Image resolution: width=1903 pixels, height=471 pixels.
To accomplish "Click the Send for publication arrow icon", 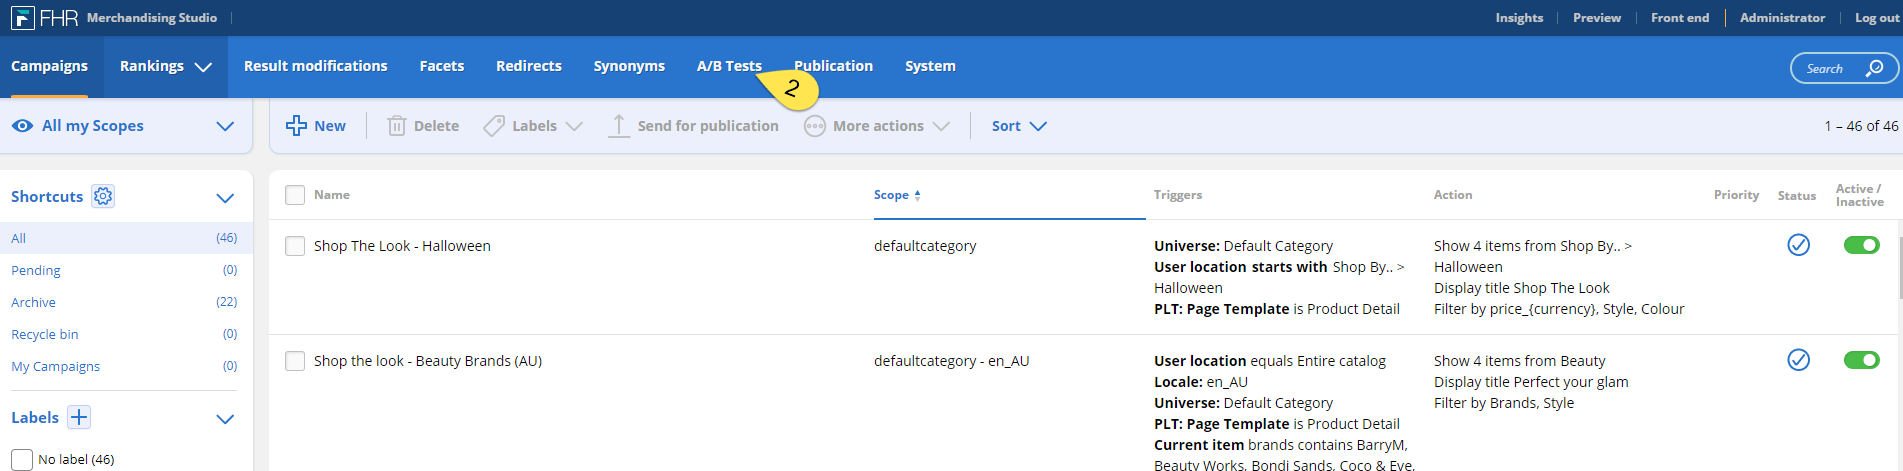I will (x=619, y=126).
